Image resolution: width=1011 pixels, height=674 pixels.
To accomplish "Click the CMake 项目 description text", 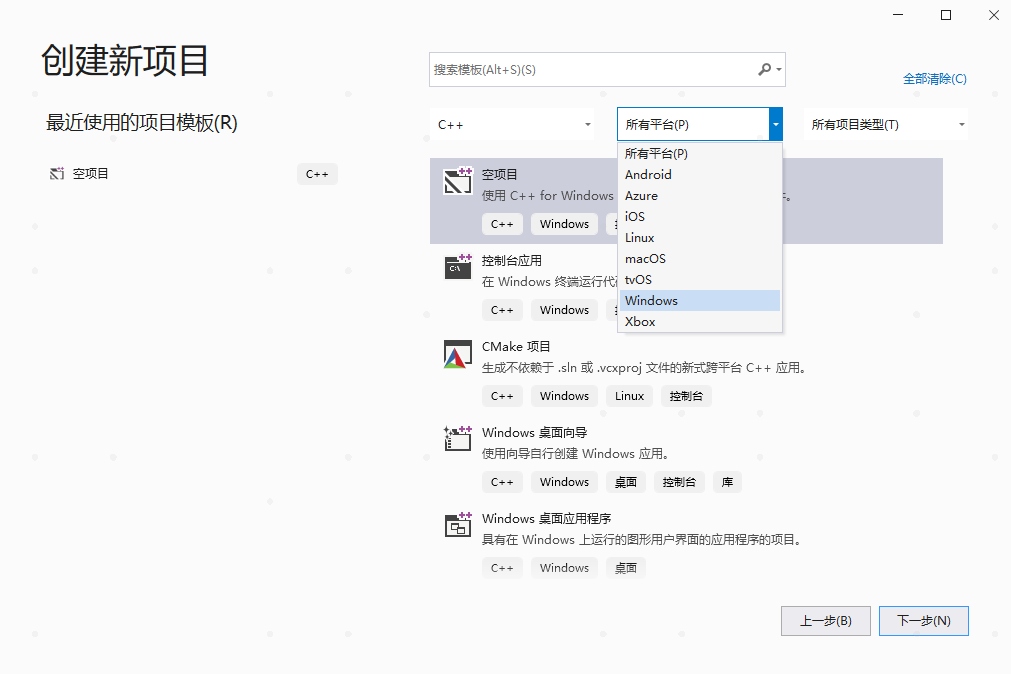I will click(645, 368).
